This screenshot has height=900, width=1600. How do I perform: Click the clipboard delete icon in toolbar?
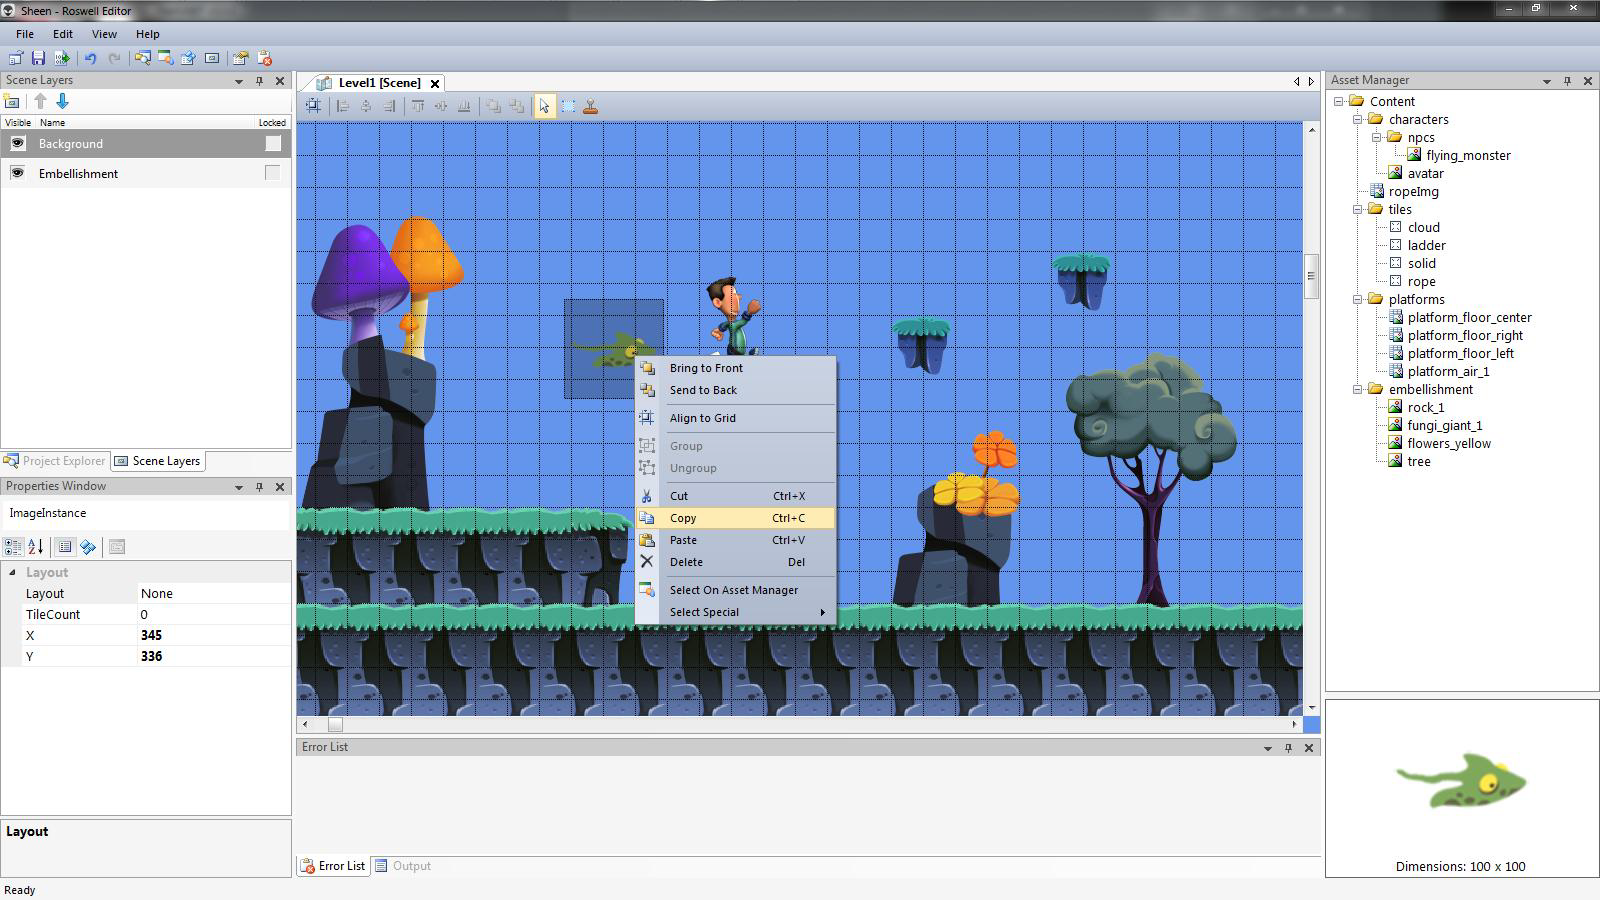point(265,58)
